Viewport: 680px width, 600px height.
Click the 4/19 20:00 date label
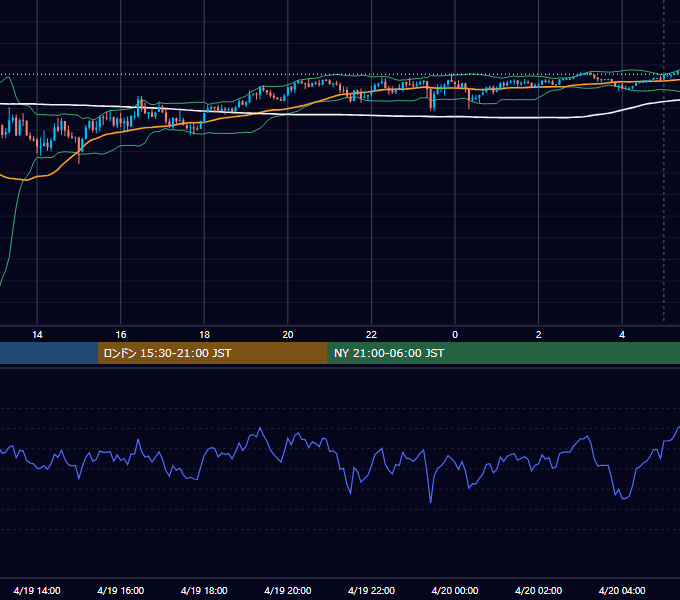click(x=288, y=590)
